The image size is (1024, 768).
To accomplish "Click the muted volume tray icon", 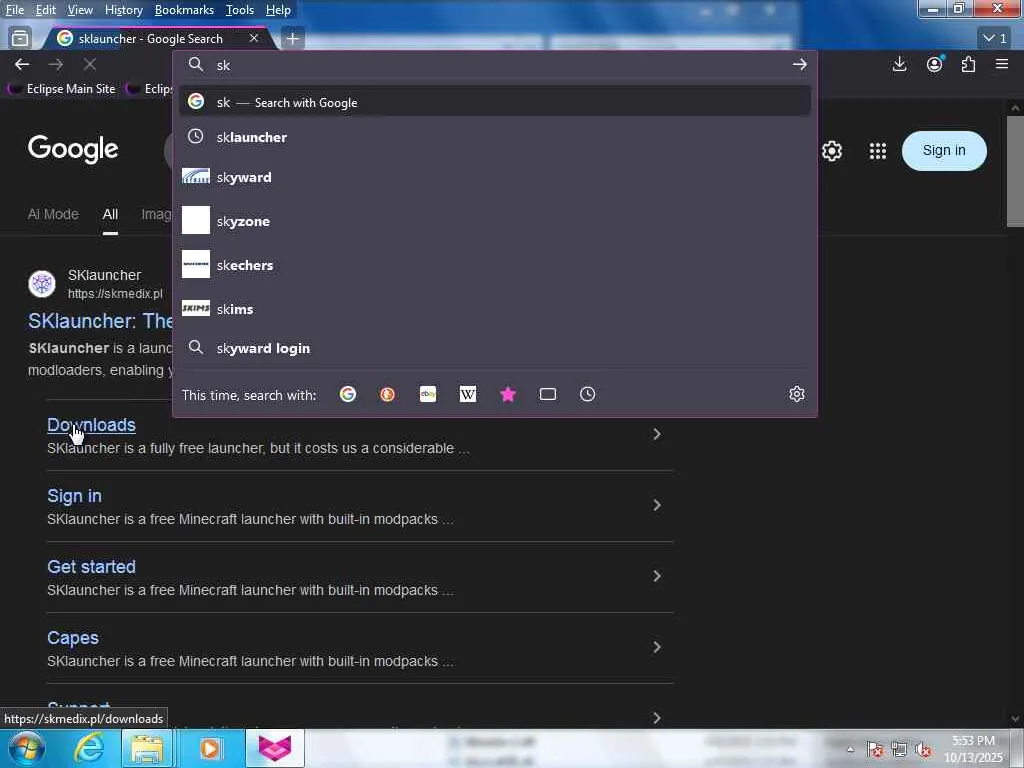I will [x=923, y=750].
